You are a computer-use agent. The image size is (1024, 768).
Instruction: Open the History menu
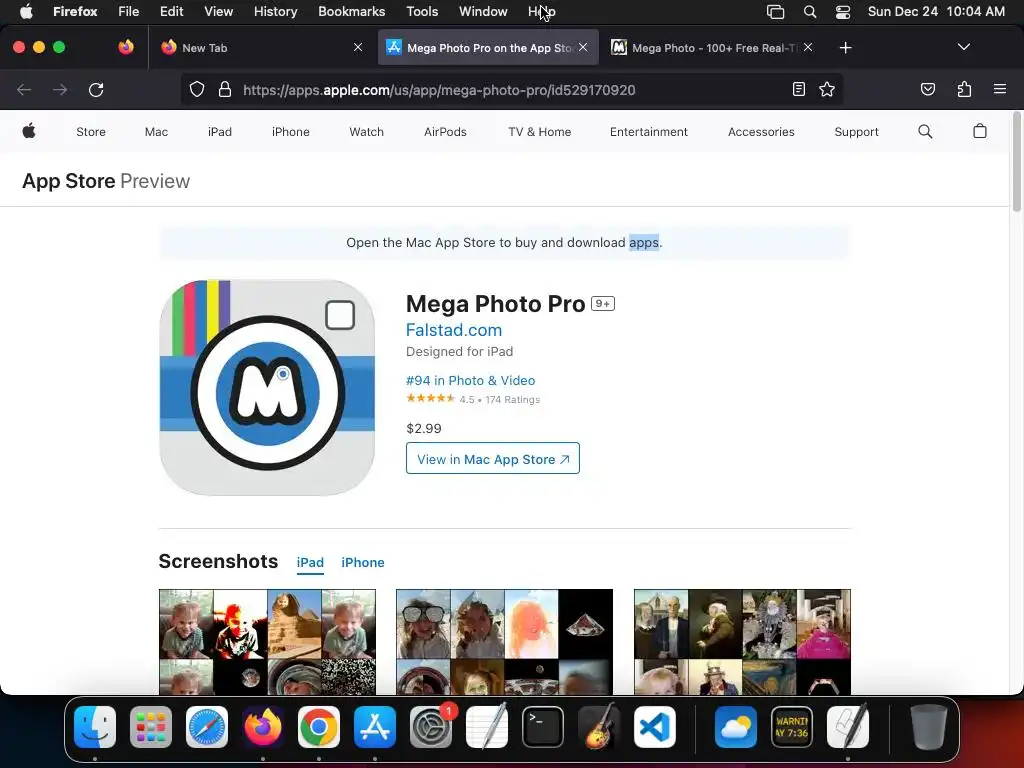tap(275, 11)
